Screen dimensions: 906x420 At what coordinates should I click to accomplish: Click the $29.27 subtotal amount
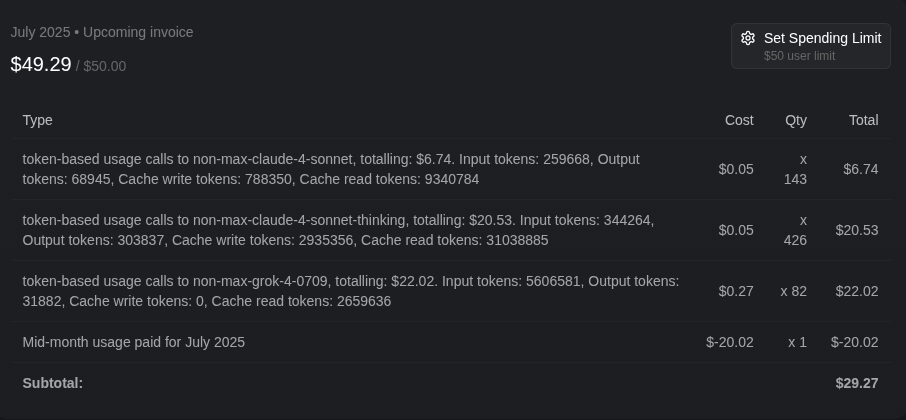(x=857, y=384)
